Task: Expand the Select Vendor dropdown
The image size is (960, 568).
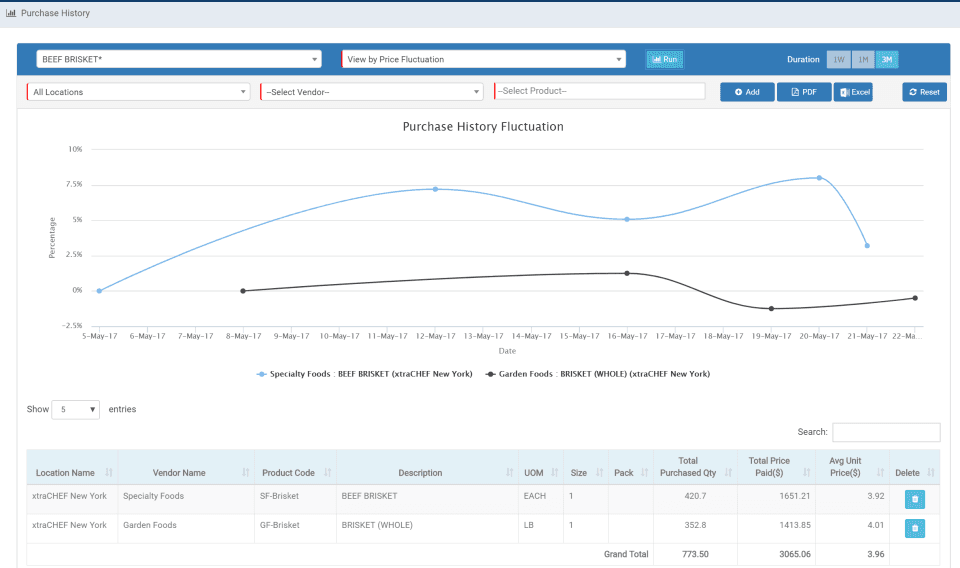Action: point(372,92)
